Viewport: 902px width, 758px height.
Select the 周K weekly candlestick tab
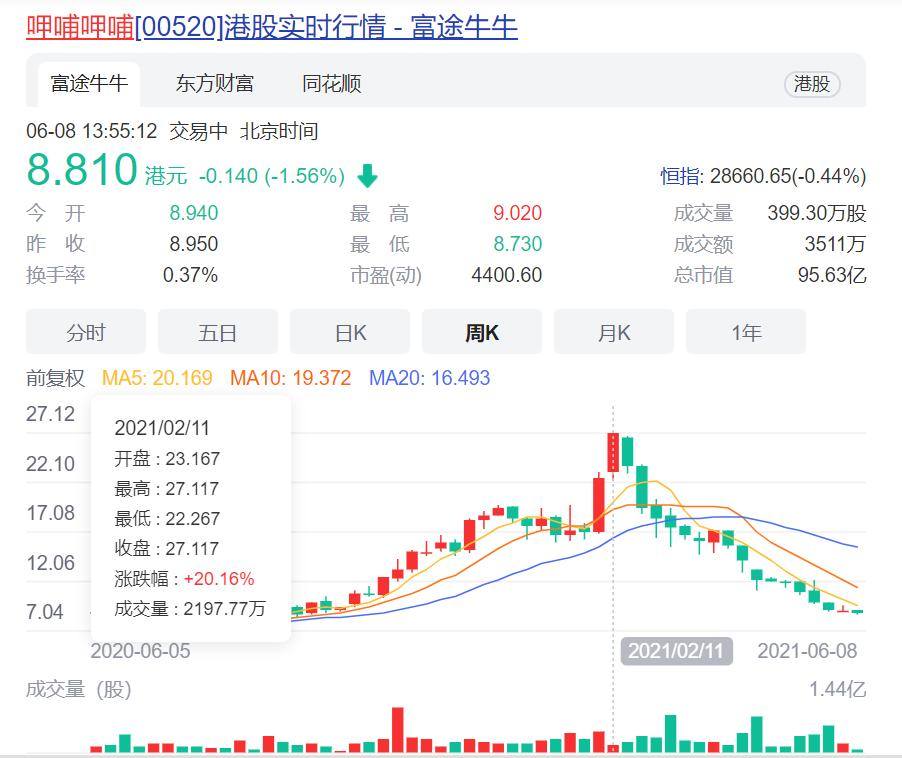click(482, 332)
